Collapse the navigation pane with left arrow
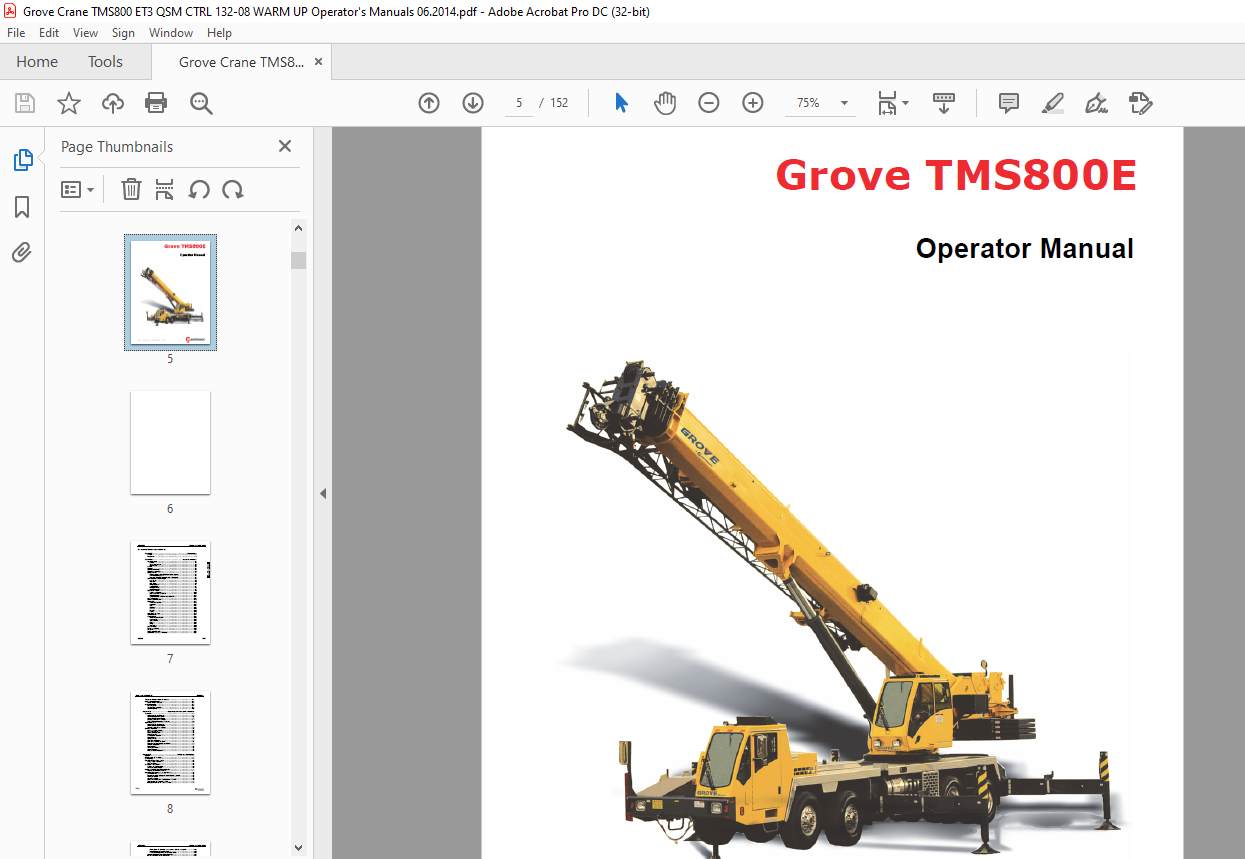 323,493
